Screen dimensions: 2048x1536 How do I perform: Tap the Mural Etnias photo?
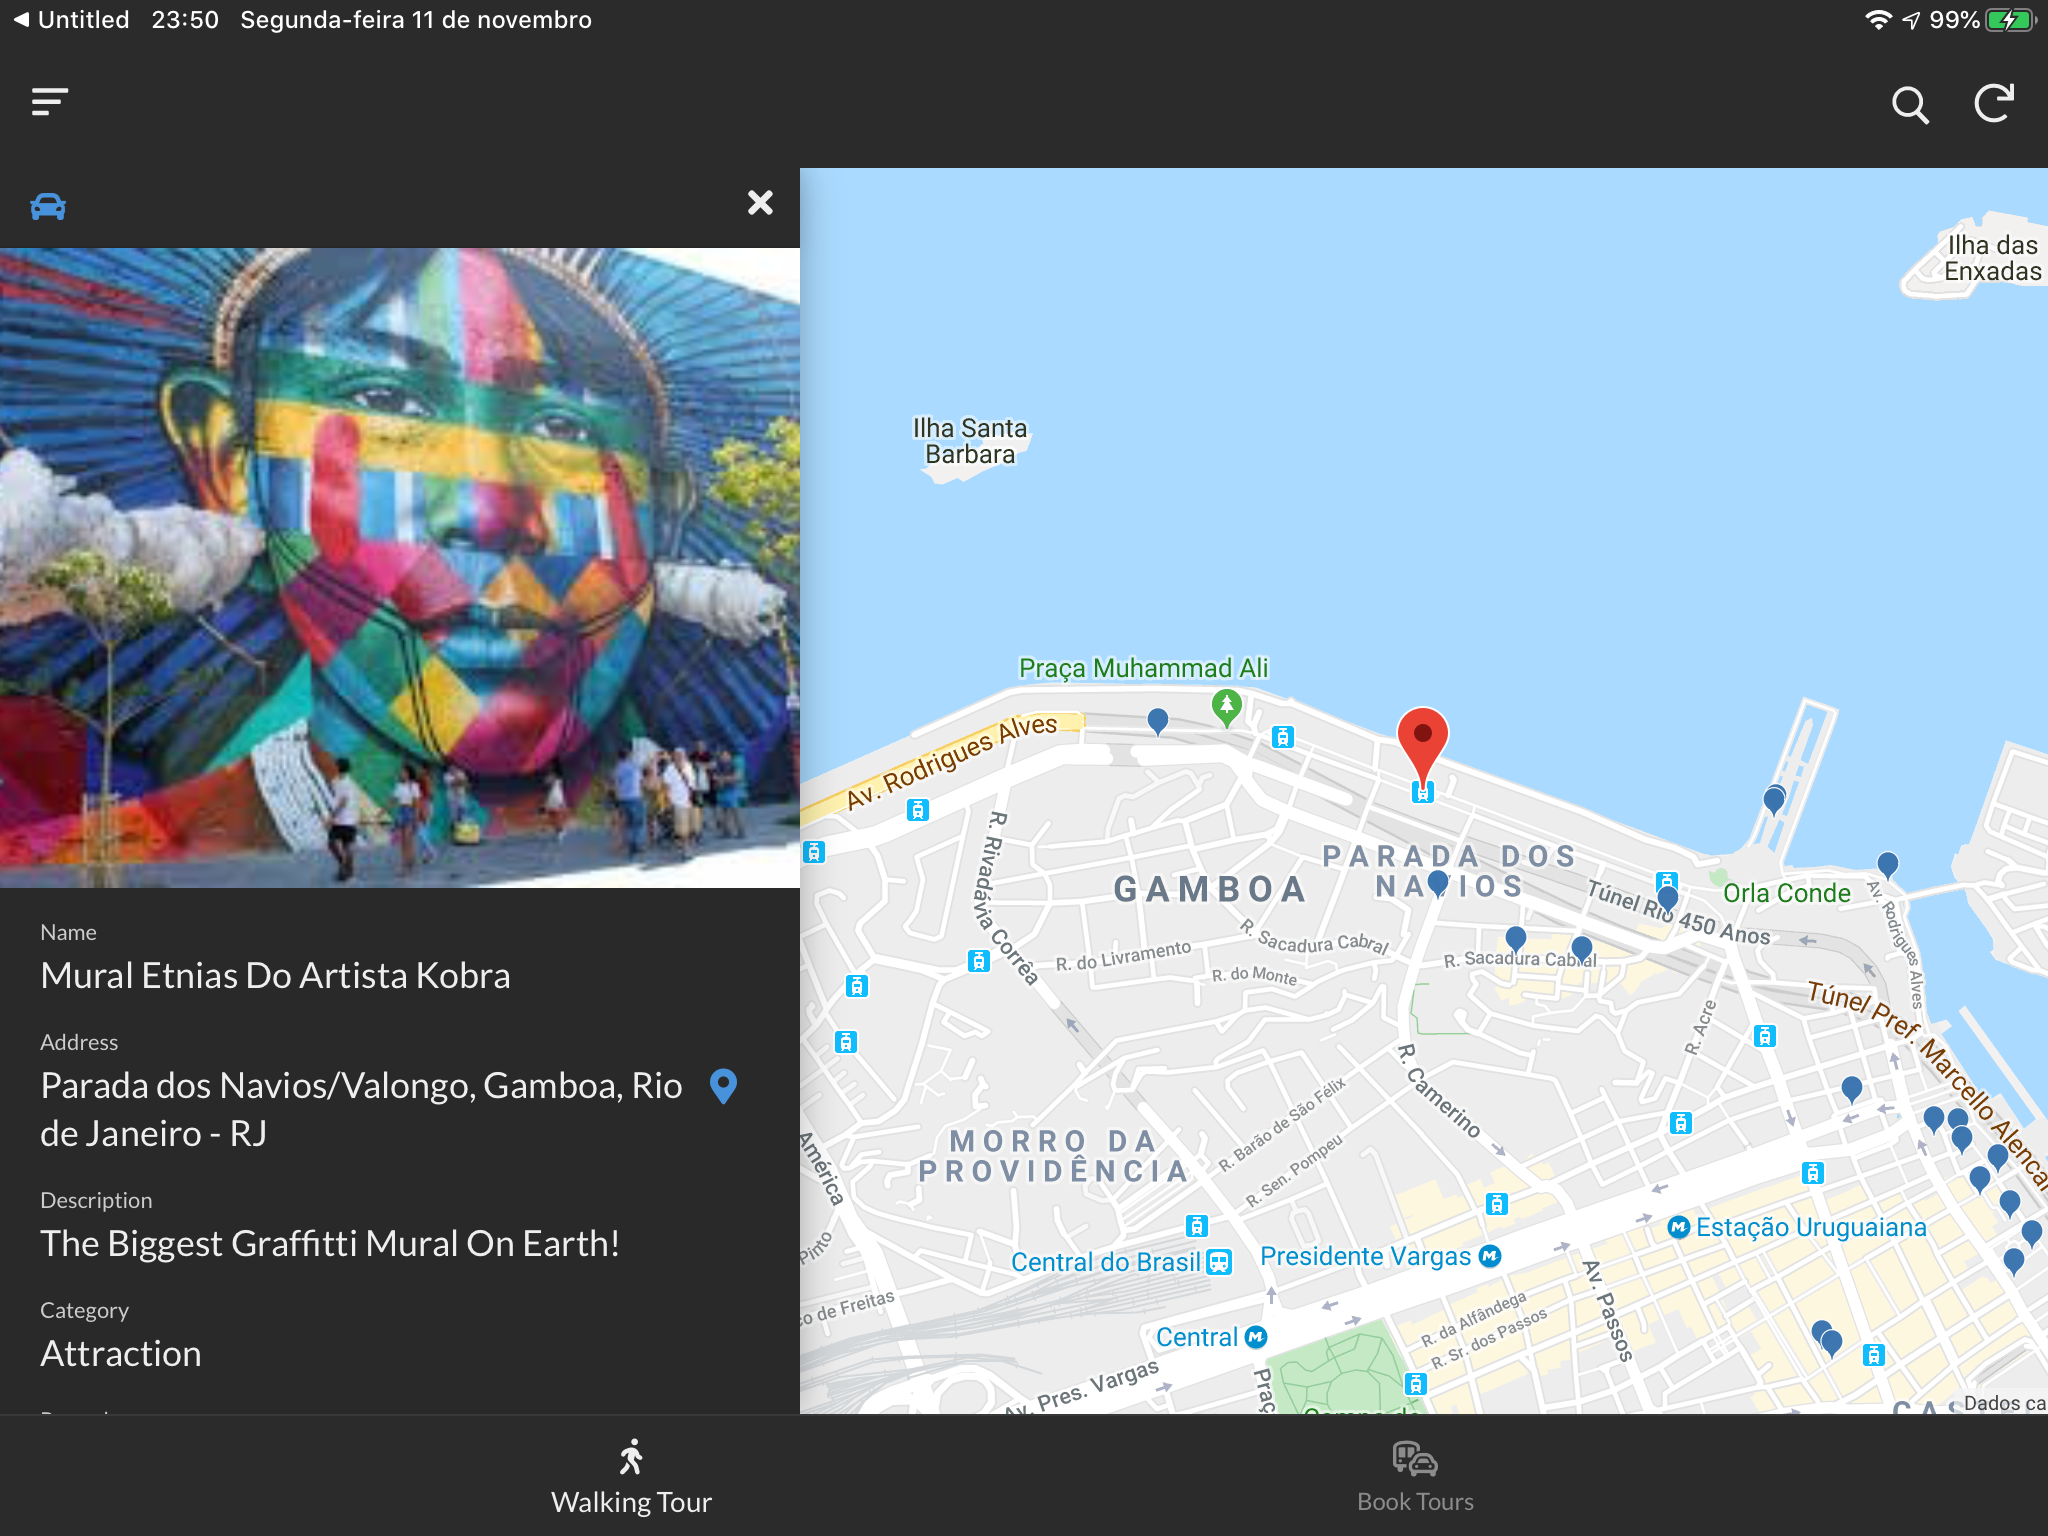(400, 568)
